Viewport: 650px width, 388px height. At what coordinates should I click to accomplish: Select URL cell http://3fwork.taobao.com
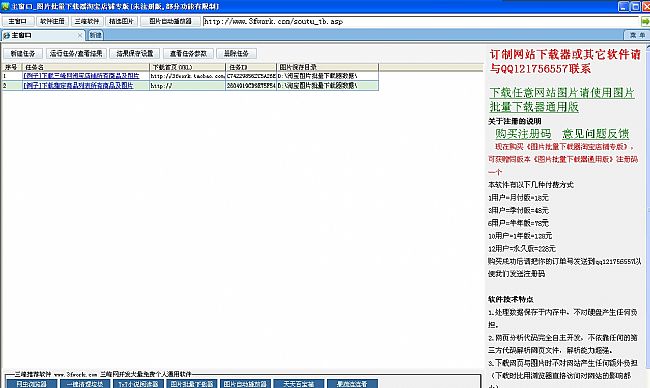(187, 76)
